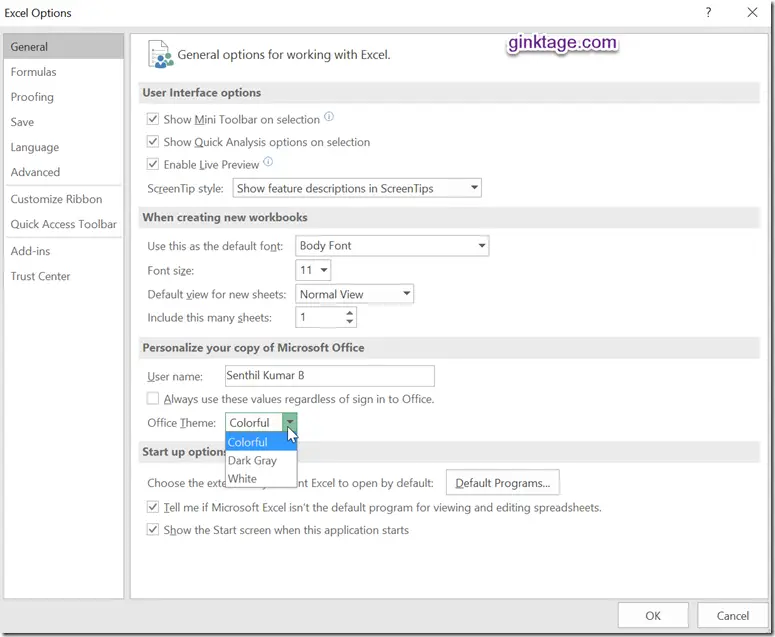775x637 pixels.
Task: Open Quick Access Toolbar settings
Action: tap(63, 224)
